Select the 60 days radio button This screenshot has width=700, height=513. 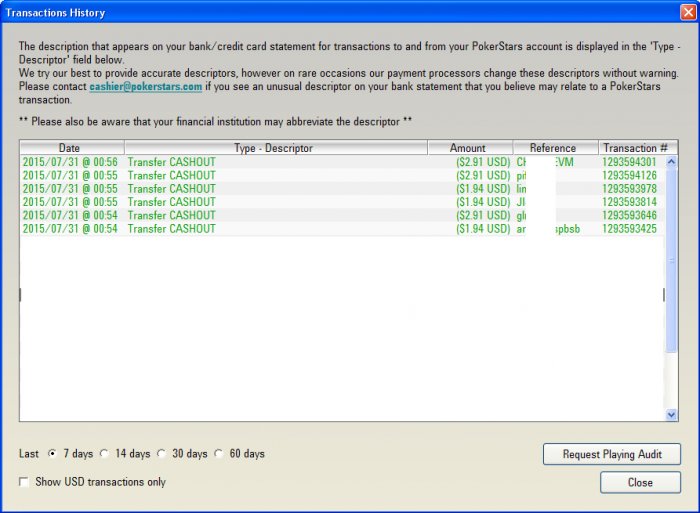click(x=219, y=454)
